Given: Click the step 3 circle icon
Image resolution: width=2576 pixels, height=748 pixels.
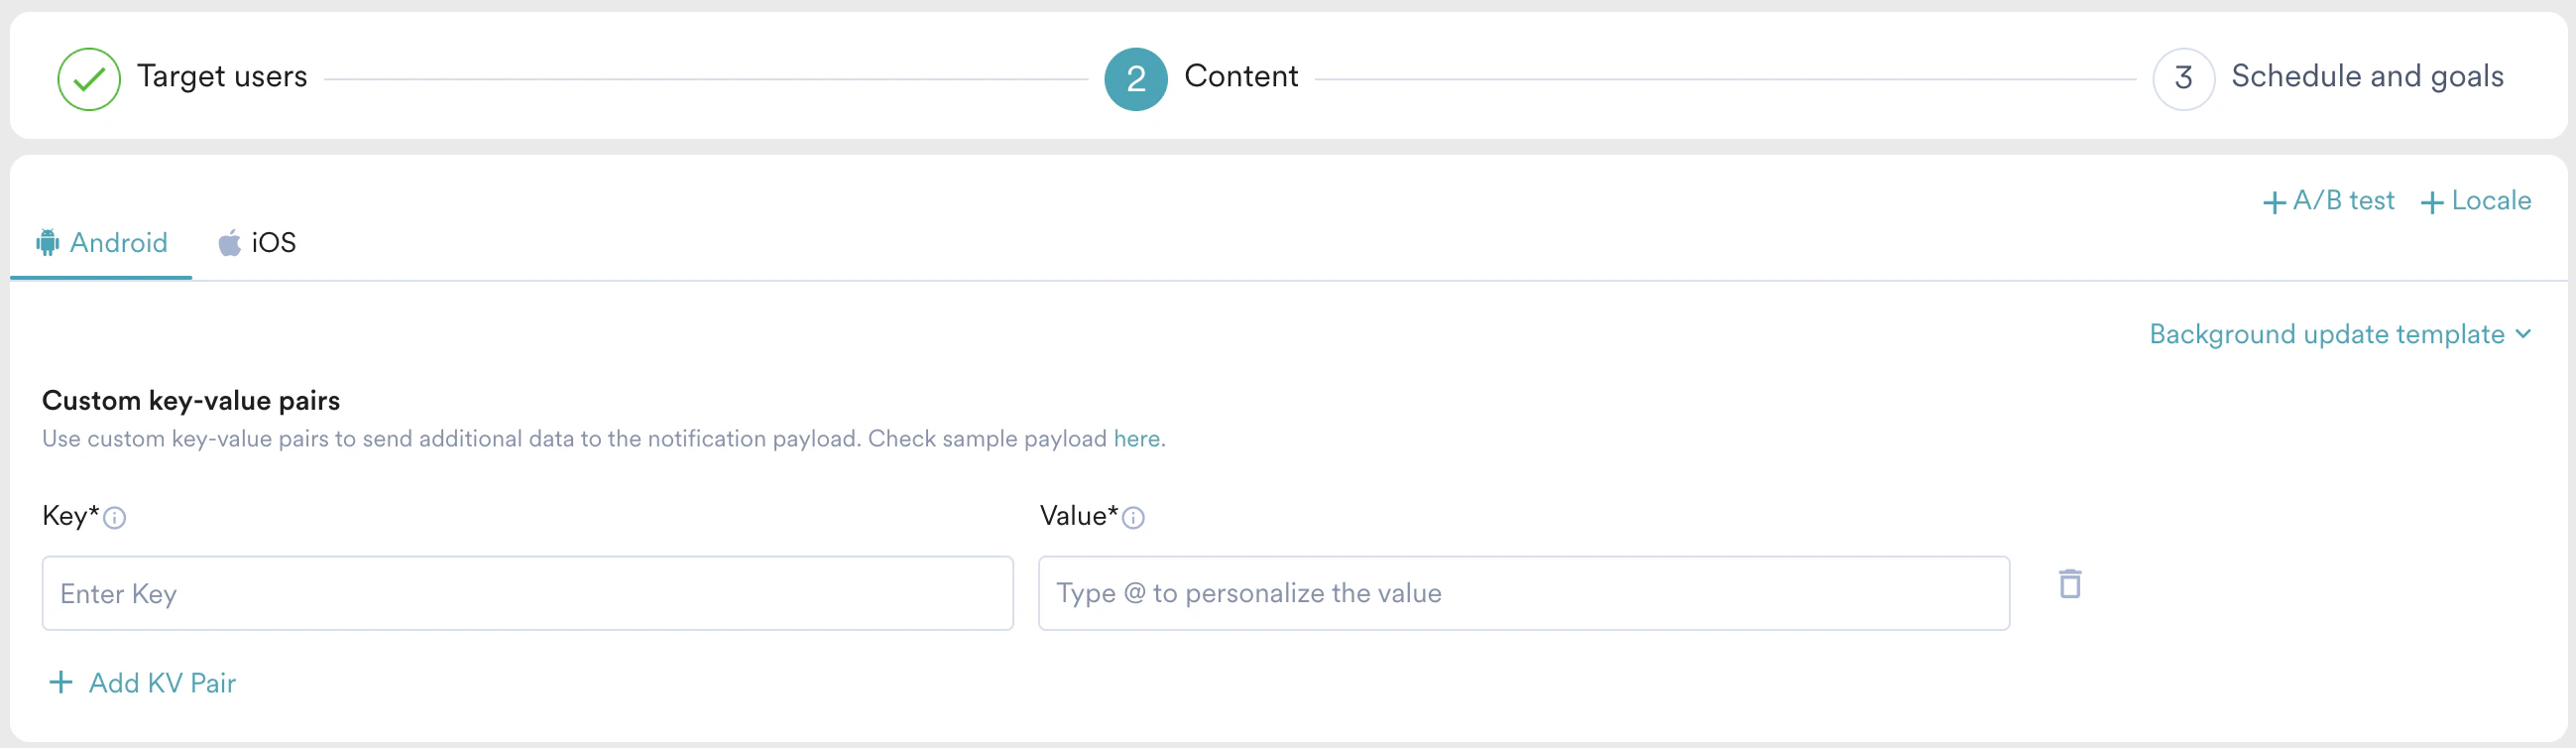Looking at the screenshot, I should [2183, 79].
